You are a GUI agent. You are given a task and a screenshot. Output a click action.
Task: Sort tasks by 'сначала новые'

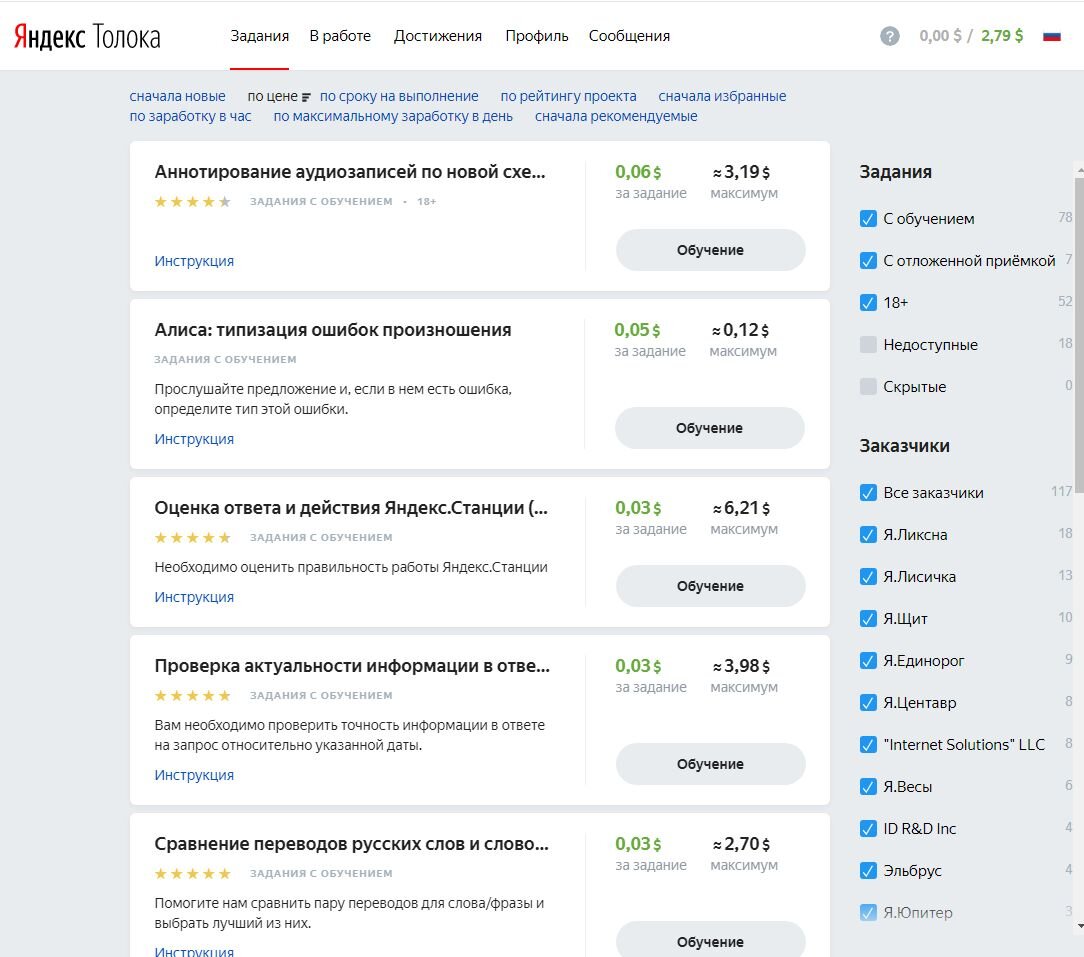point(177,96)
